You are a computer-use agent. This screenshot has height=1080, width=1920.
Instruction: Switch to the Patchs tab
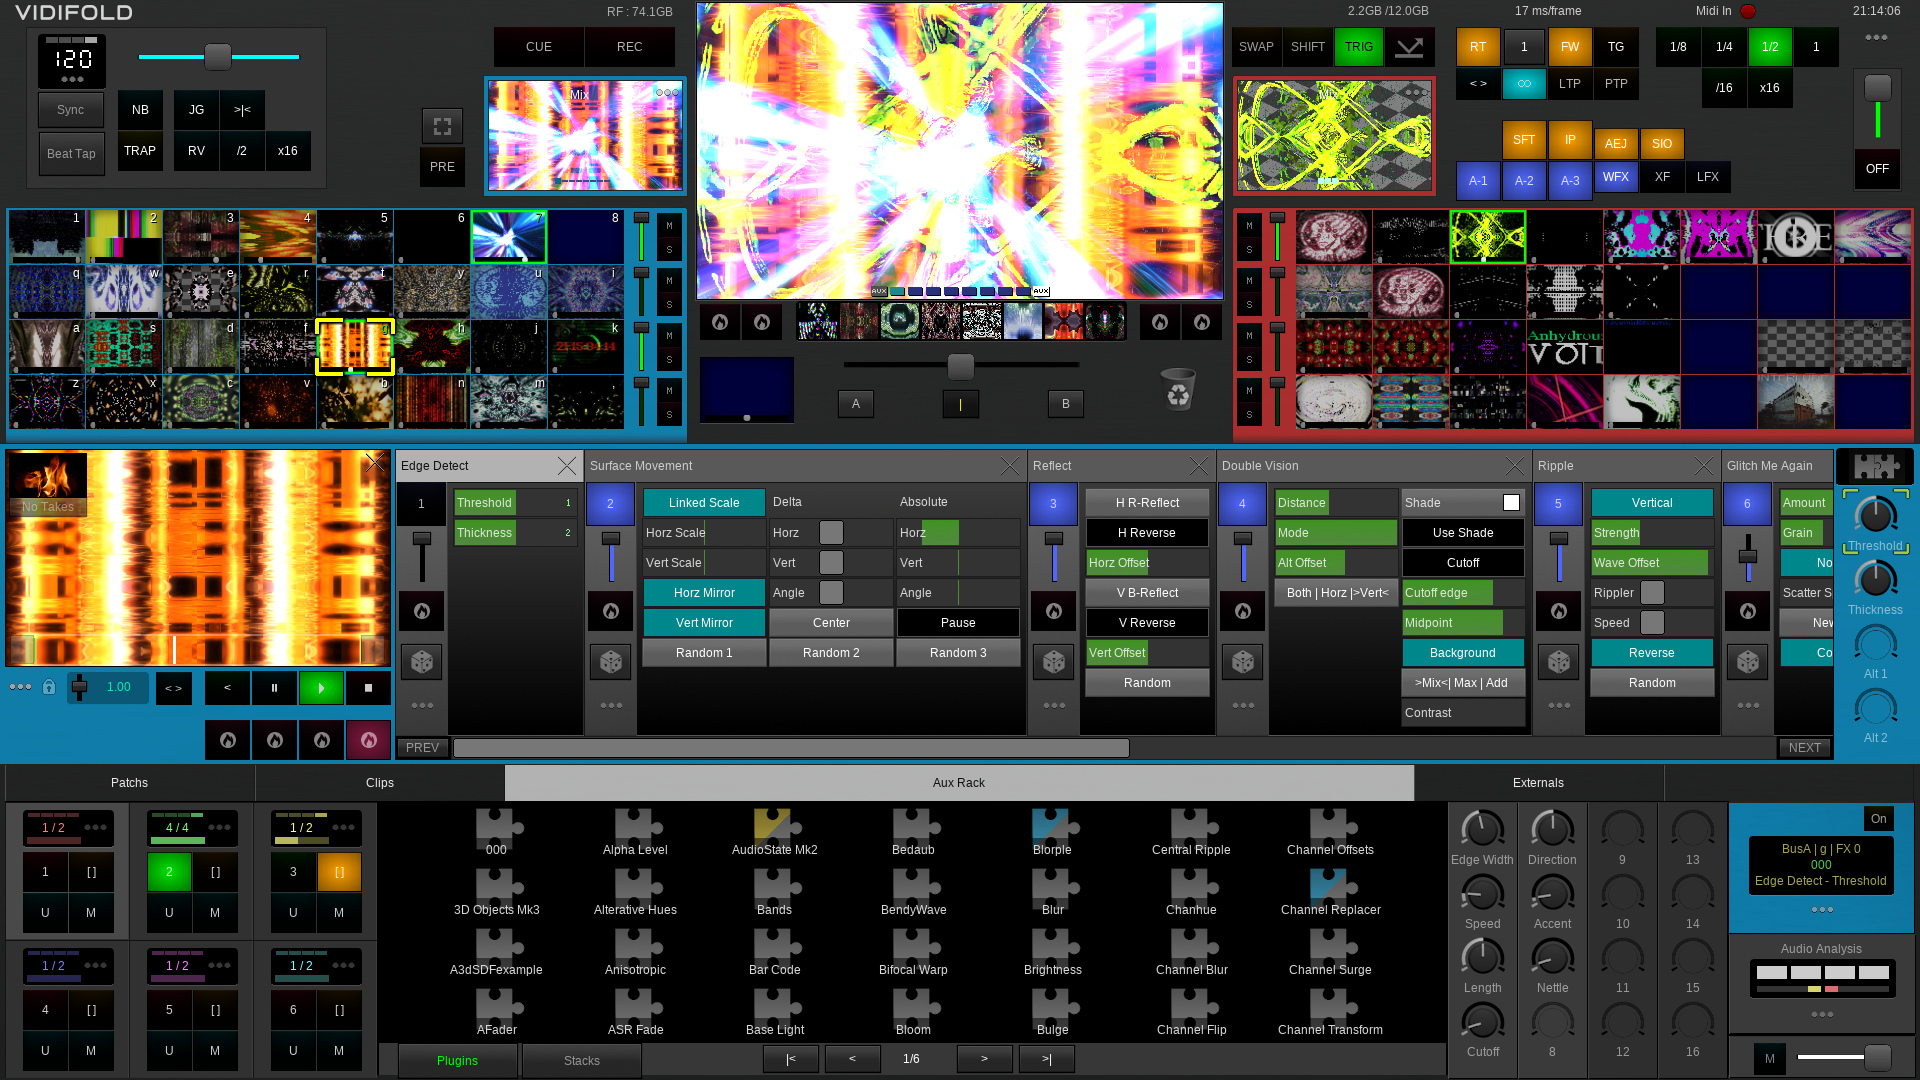[x=129, y=783]
